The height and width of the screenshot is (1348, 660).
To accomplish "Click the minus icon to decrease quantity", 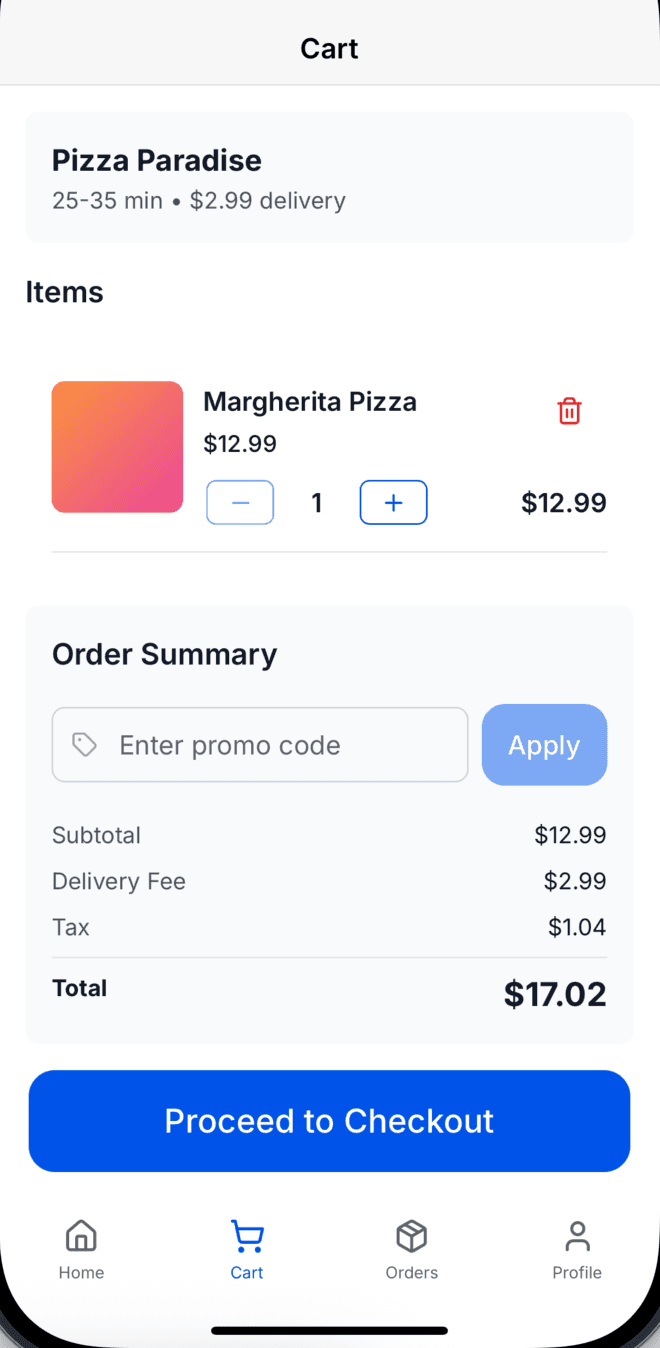I will click(x=240, y=502).
